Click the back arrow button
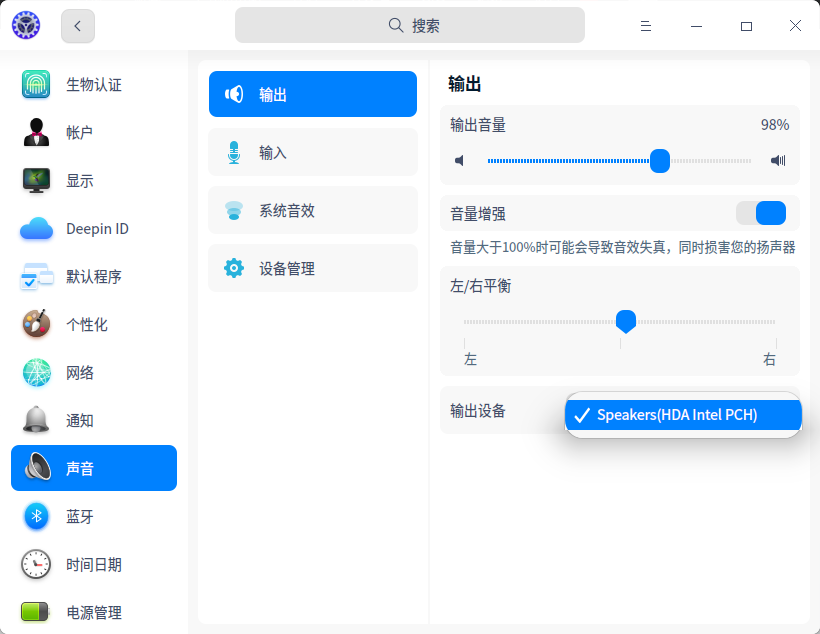This screenshot has width=820, height=634. (78, 26)
